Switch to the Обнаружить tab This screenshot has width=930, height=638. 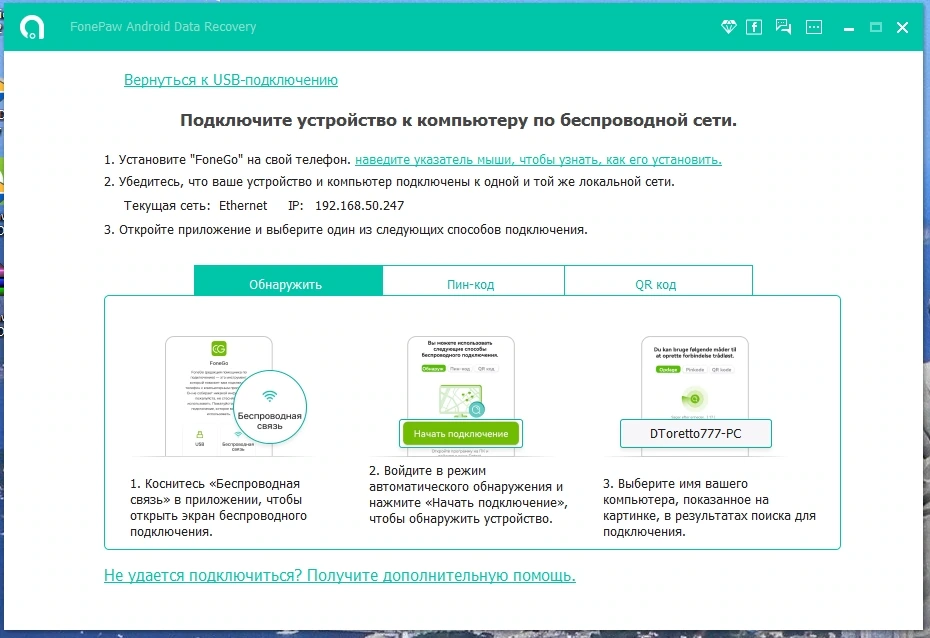(288, 280)
